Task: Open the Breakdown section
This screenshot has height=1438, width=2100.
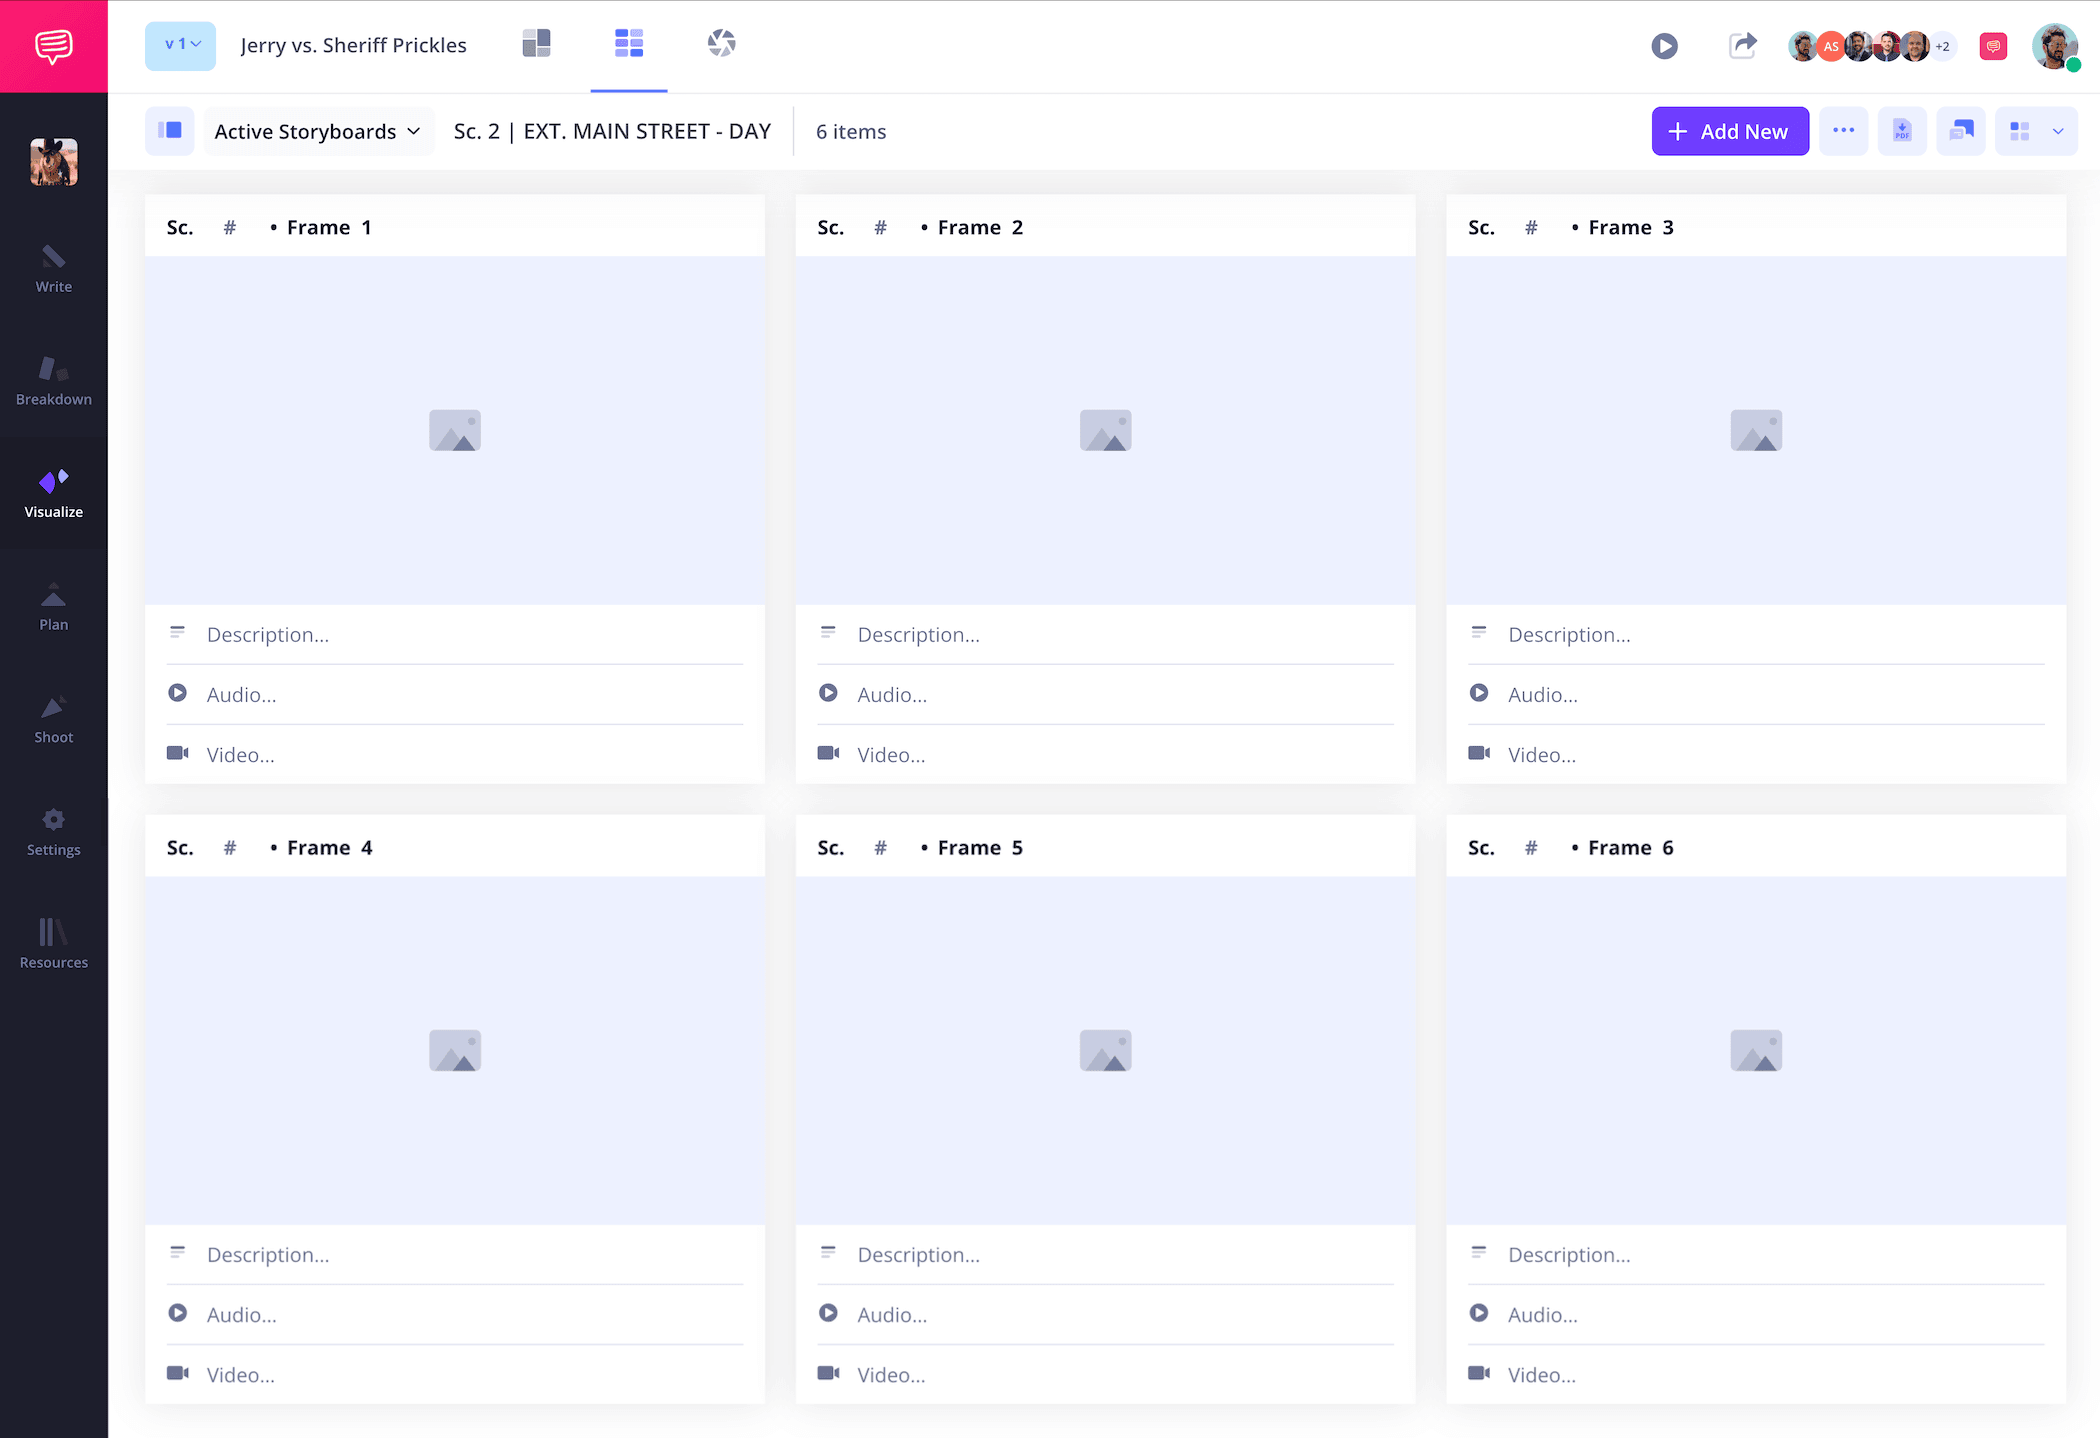Action: tap(54, 380)
